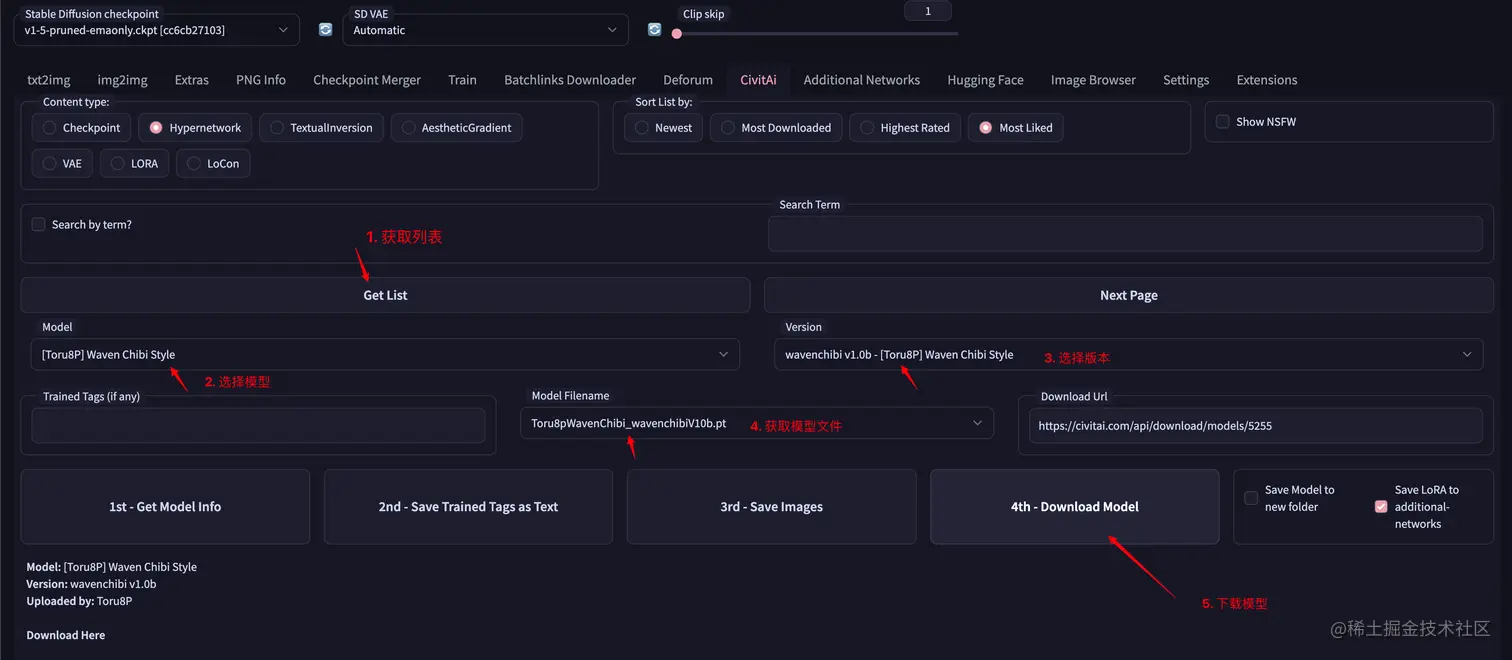Viewport: 1512px width, 660px height.
Task: Select VAE content type
Action: coord(62,164)
